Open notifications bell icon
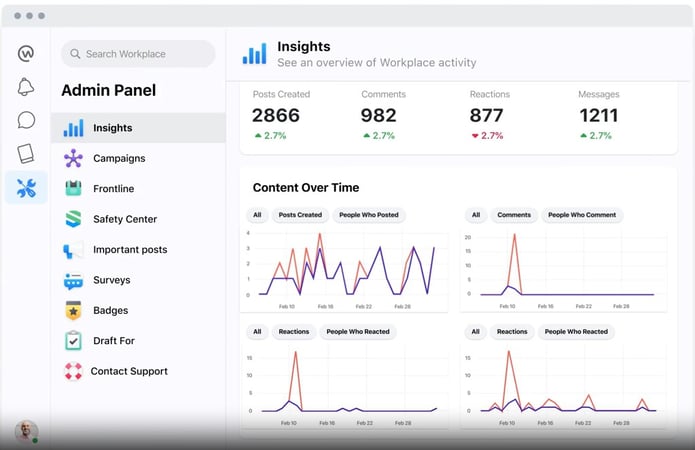Viewport: 695px width, 450px height. tap(26, 86)
